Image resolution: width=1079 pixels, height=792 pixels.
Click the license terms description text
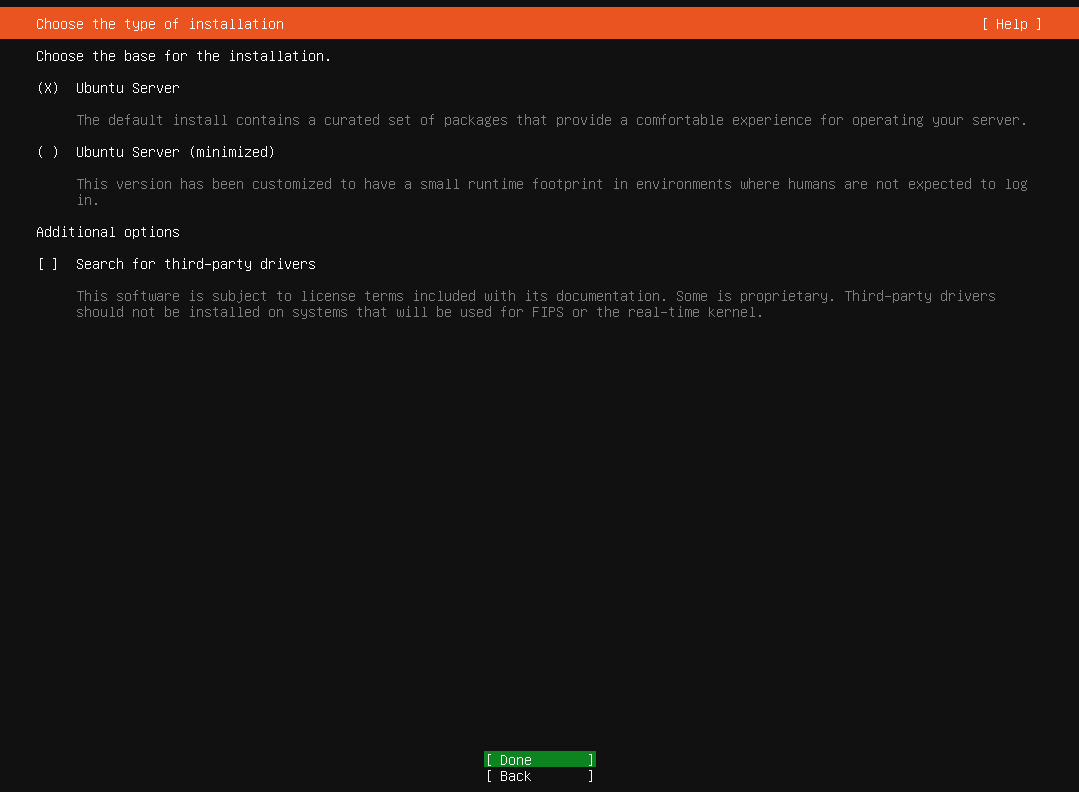535,304
